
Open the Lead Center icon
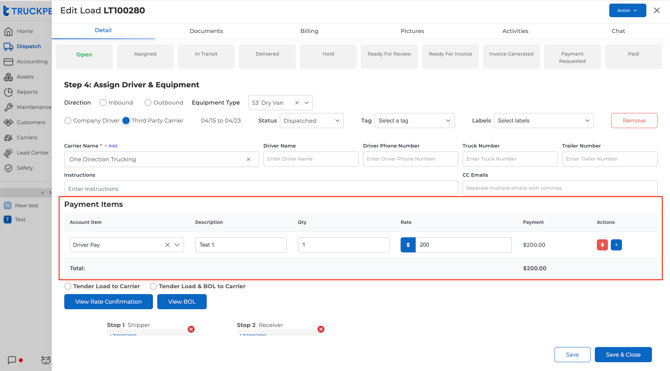pyautogui.click(x=8, y=153)
